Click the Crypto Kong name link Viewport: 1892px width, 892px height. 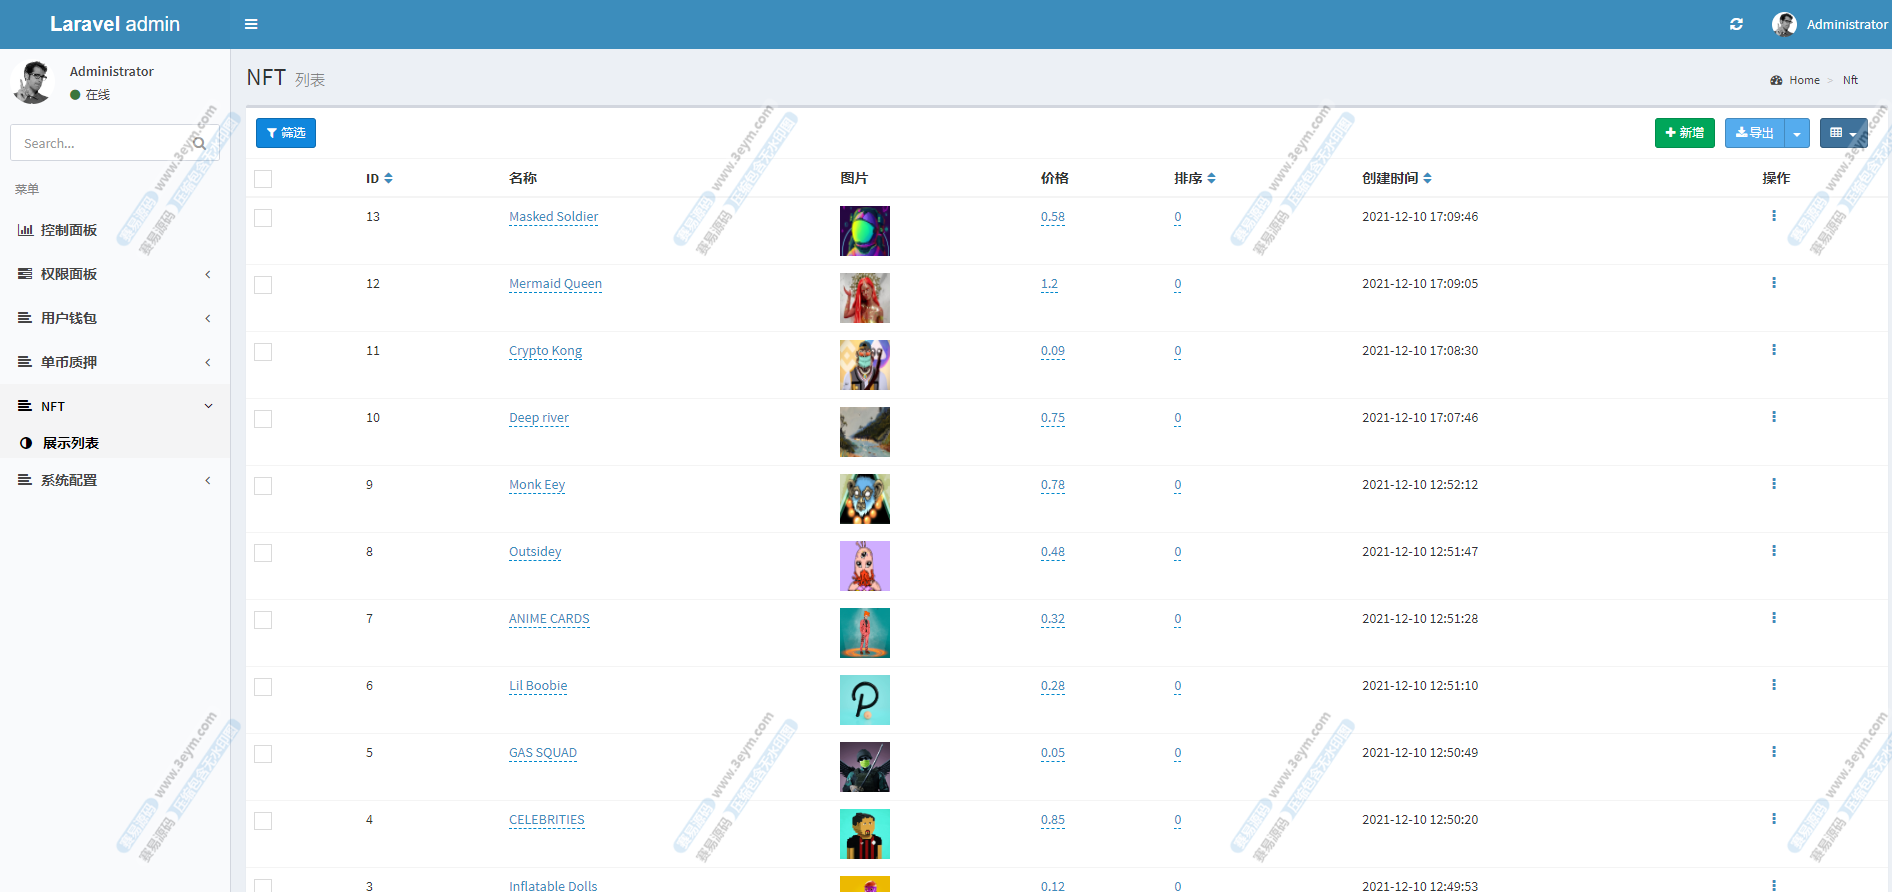(x=545, y=351)
